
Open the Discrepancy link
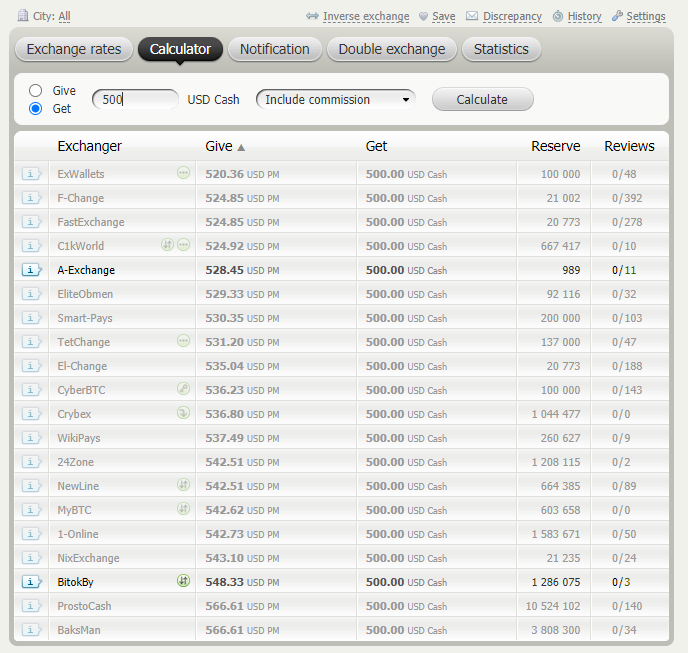tap(512, 16)
